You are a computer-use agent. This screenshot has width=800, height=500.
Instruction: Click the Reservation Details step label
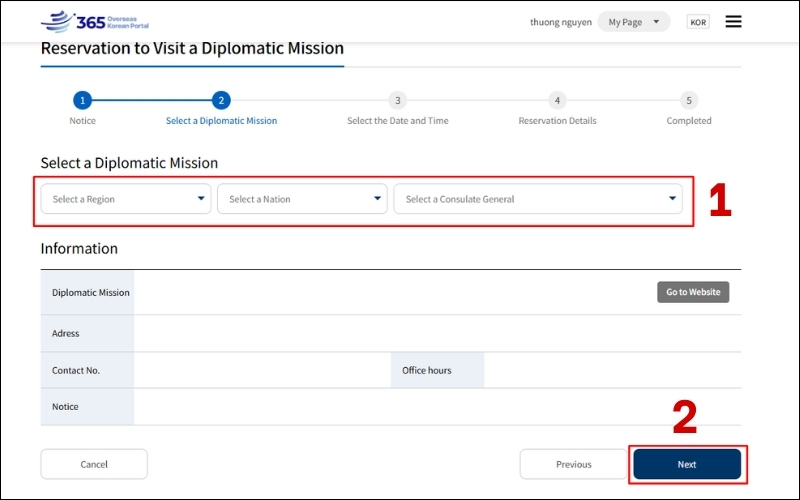[x=557, y=121]
